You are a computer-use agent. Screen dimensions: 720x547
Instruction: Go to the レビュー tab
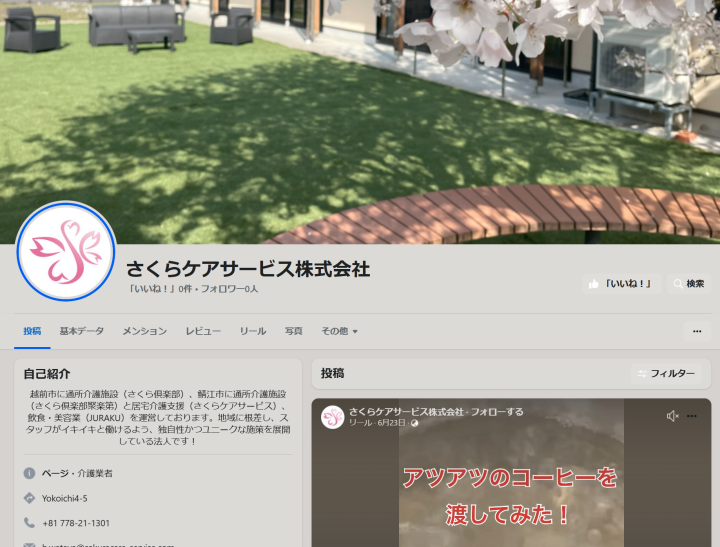[203, 331]
